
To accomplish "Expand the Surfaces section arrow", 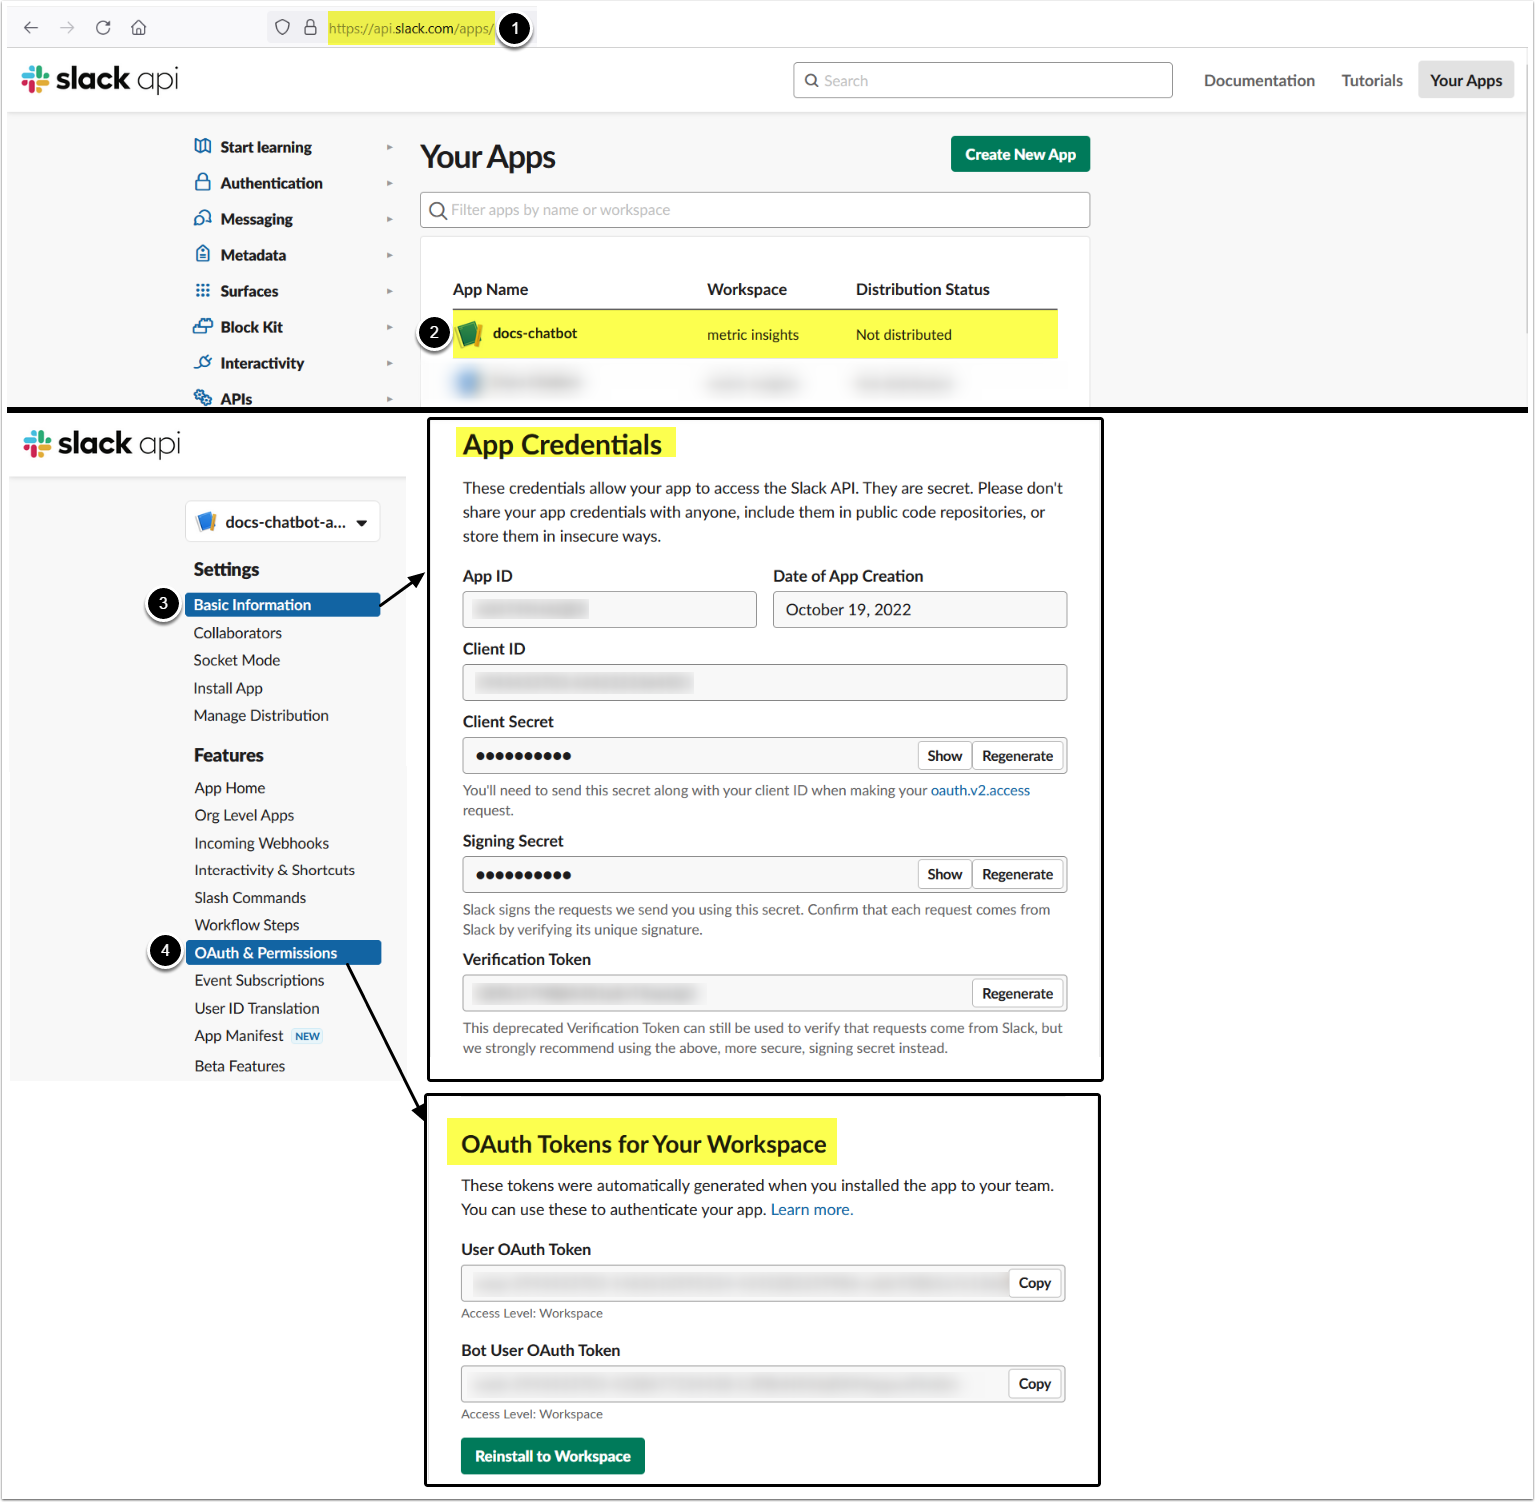I will point(390,291).
